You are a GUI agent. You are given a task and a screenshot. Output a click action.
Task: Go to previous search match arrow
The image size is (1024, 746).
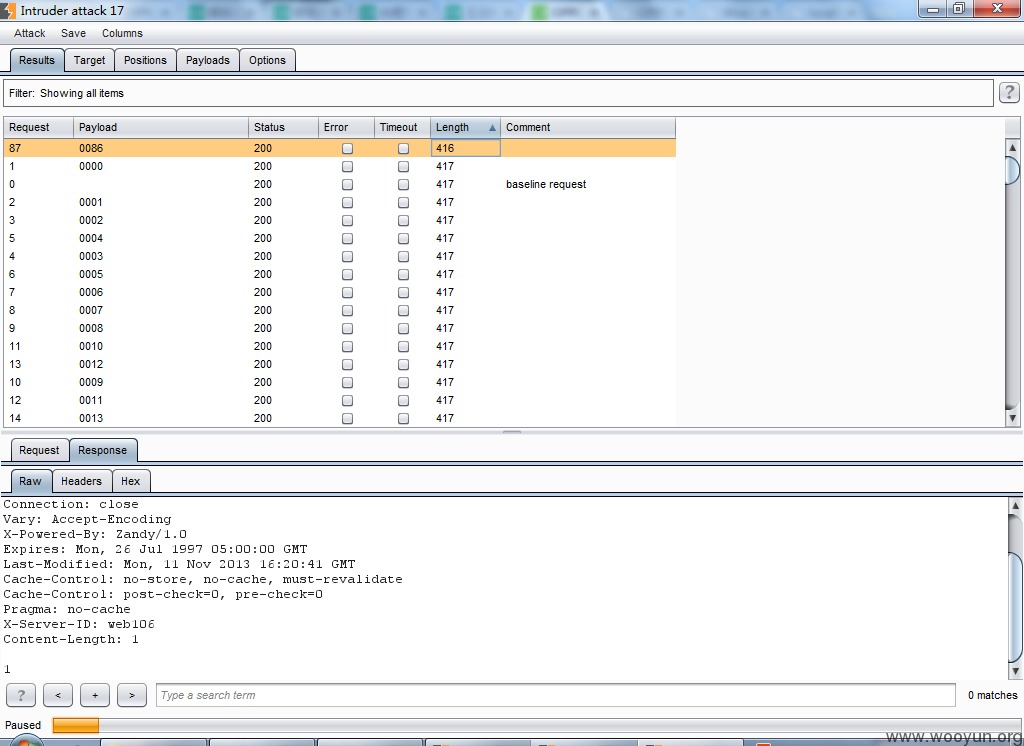(x=57, y=695)
